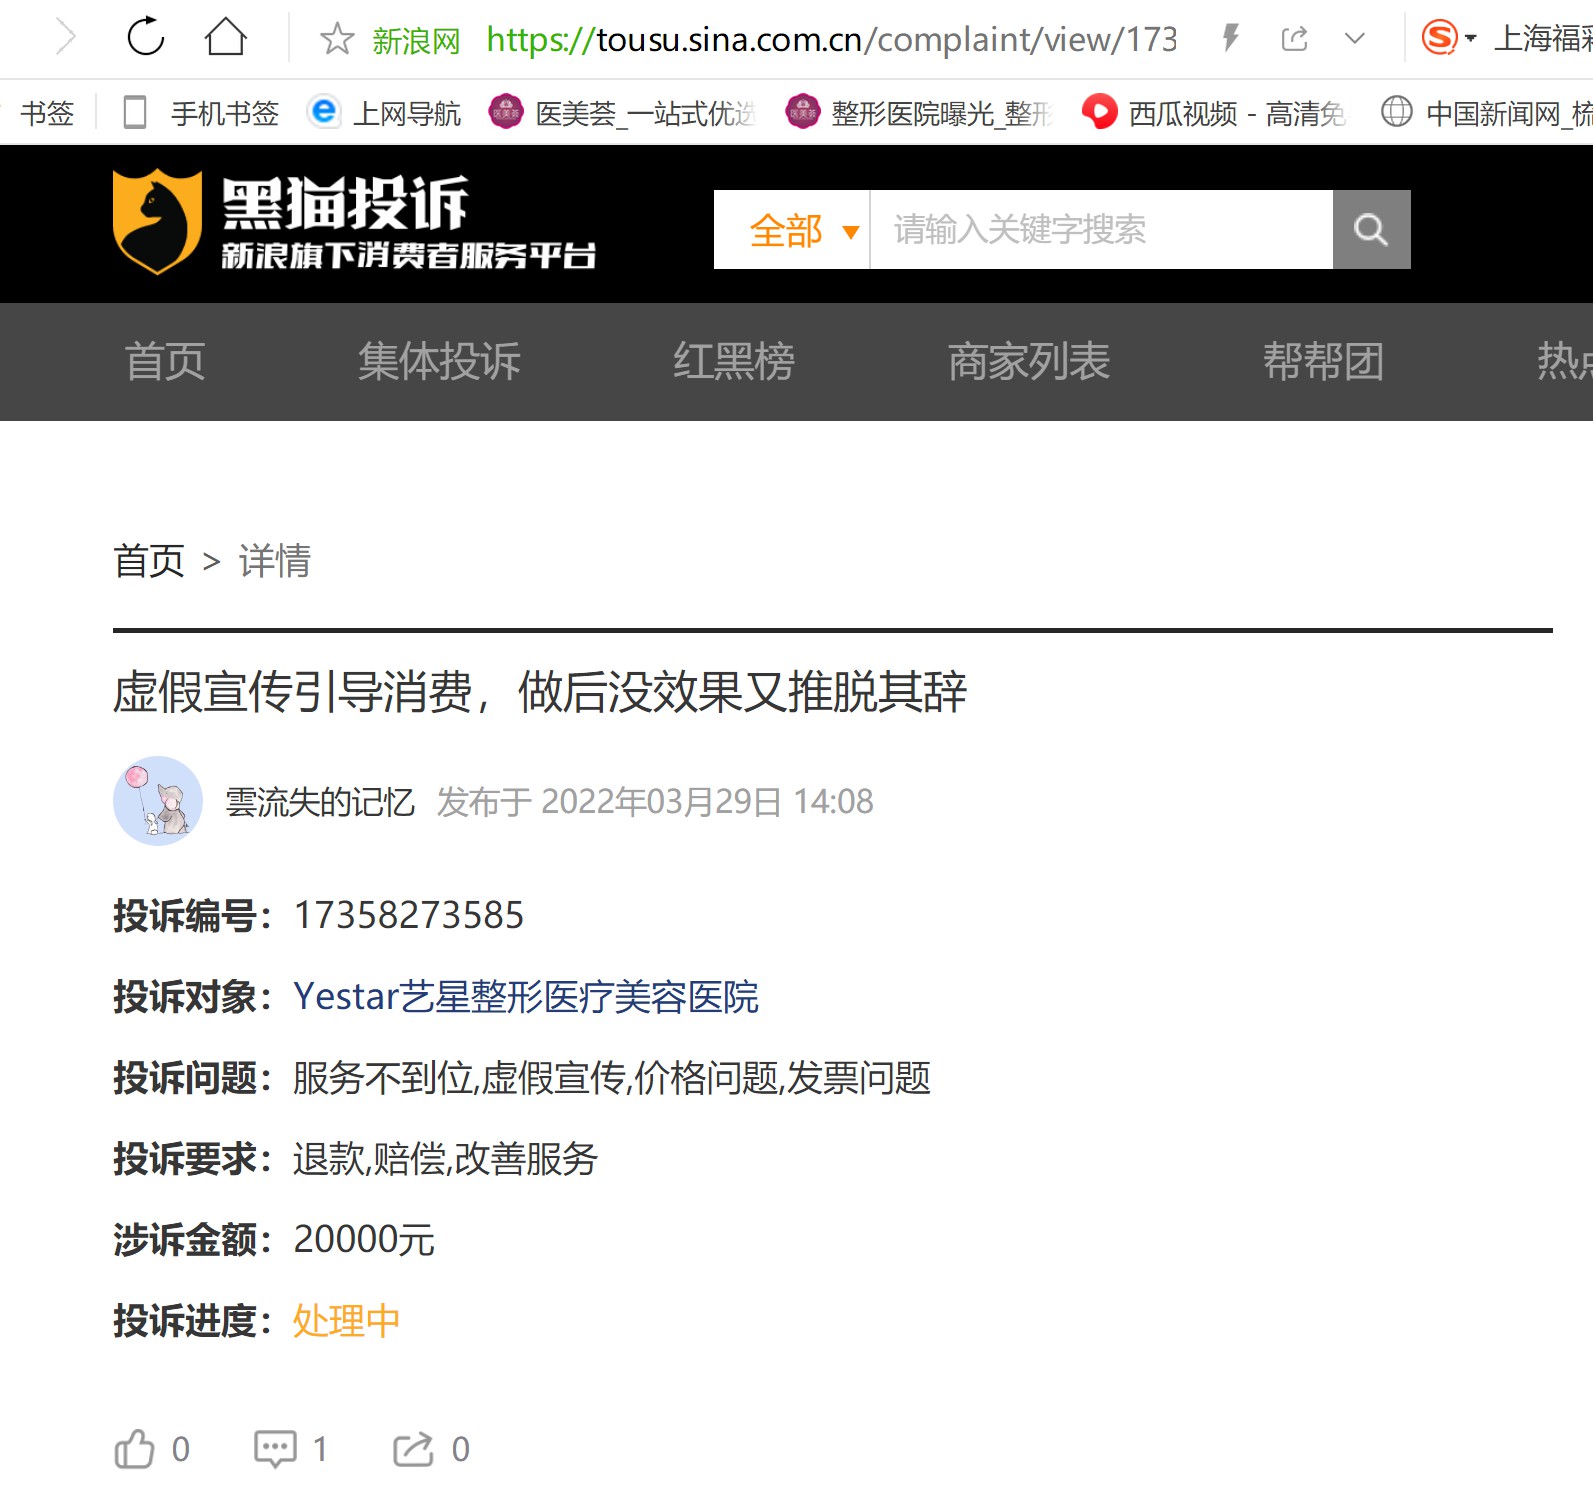This screenshot has height=1512, width=1593.
Task: Open Yestar艺星整形医疗美容医院 merchant link
Action: pos(526,997)
